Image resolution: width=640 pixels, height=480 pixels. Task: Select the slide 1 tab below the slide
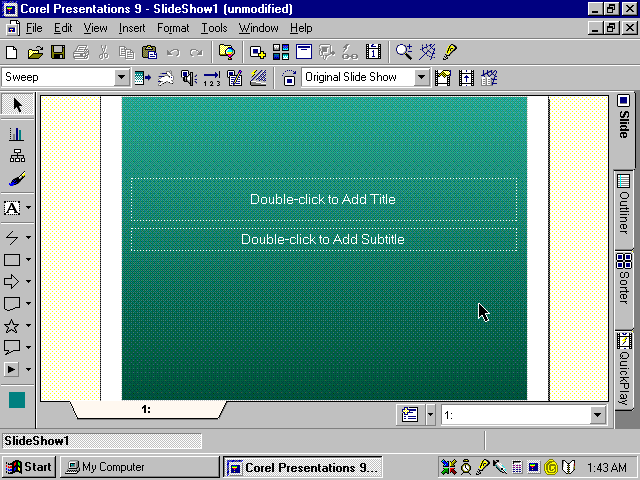point(148,409)
